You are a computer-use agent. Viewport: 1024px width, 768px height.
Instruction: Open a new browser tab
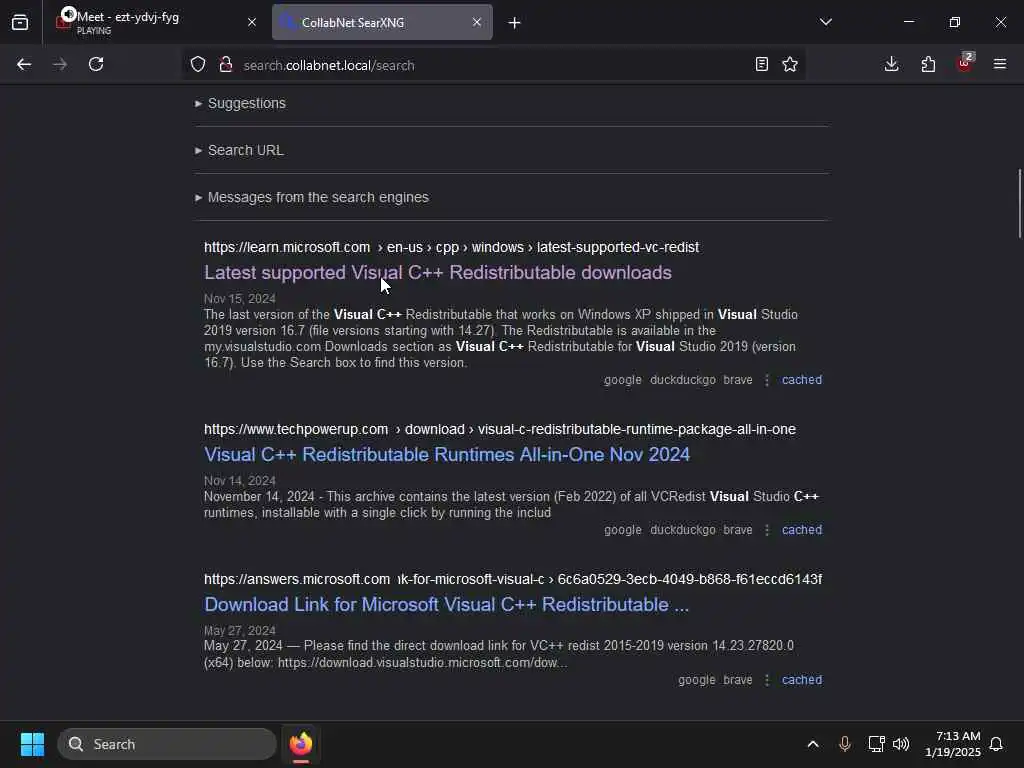(515, 23)
